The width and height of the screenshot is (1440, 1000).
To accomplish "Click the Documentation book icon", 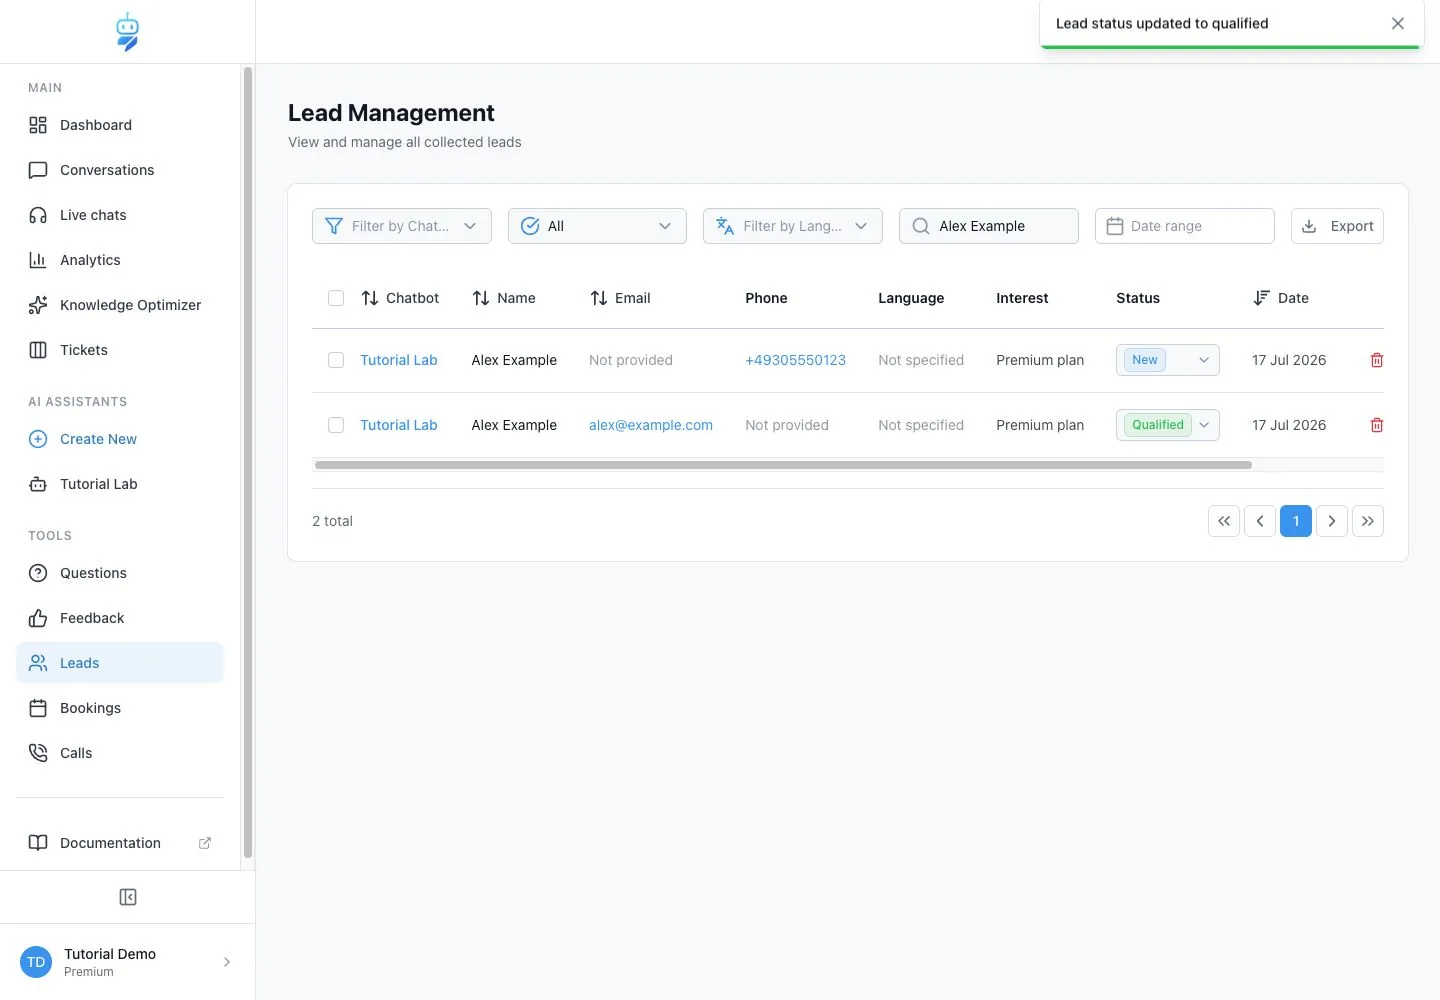I will pos(38,843).
